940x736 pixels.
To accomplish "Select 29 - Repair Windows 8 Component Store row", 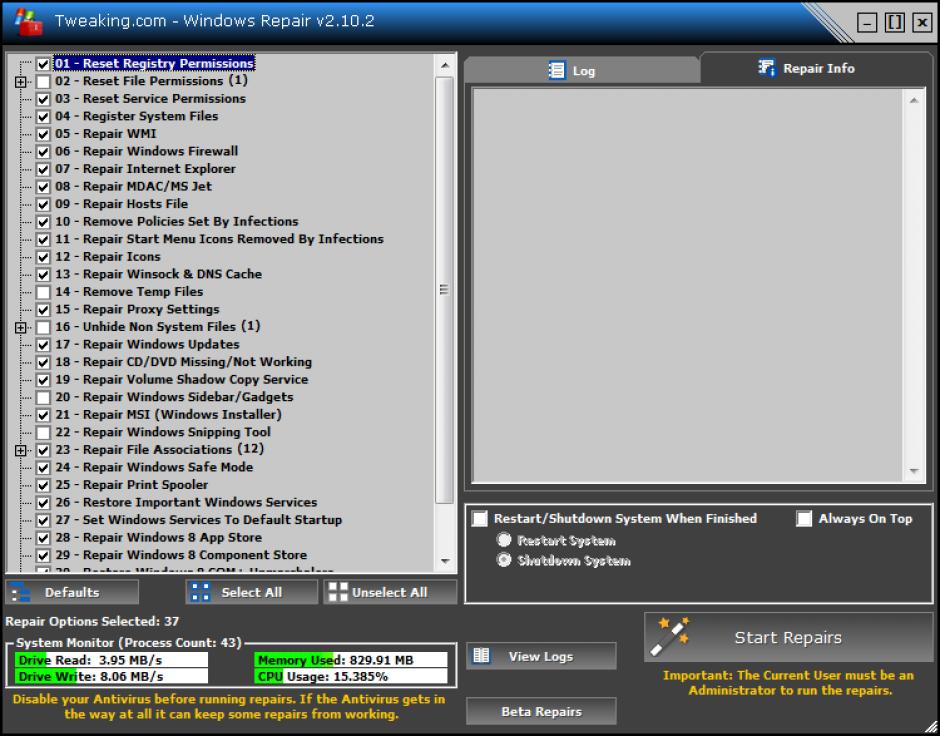I will coord(181,555).
